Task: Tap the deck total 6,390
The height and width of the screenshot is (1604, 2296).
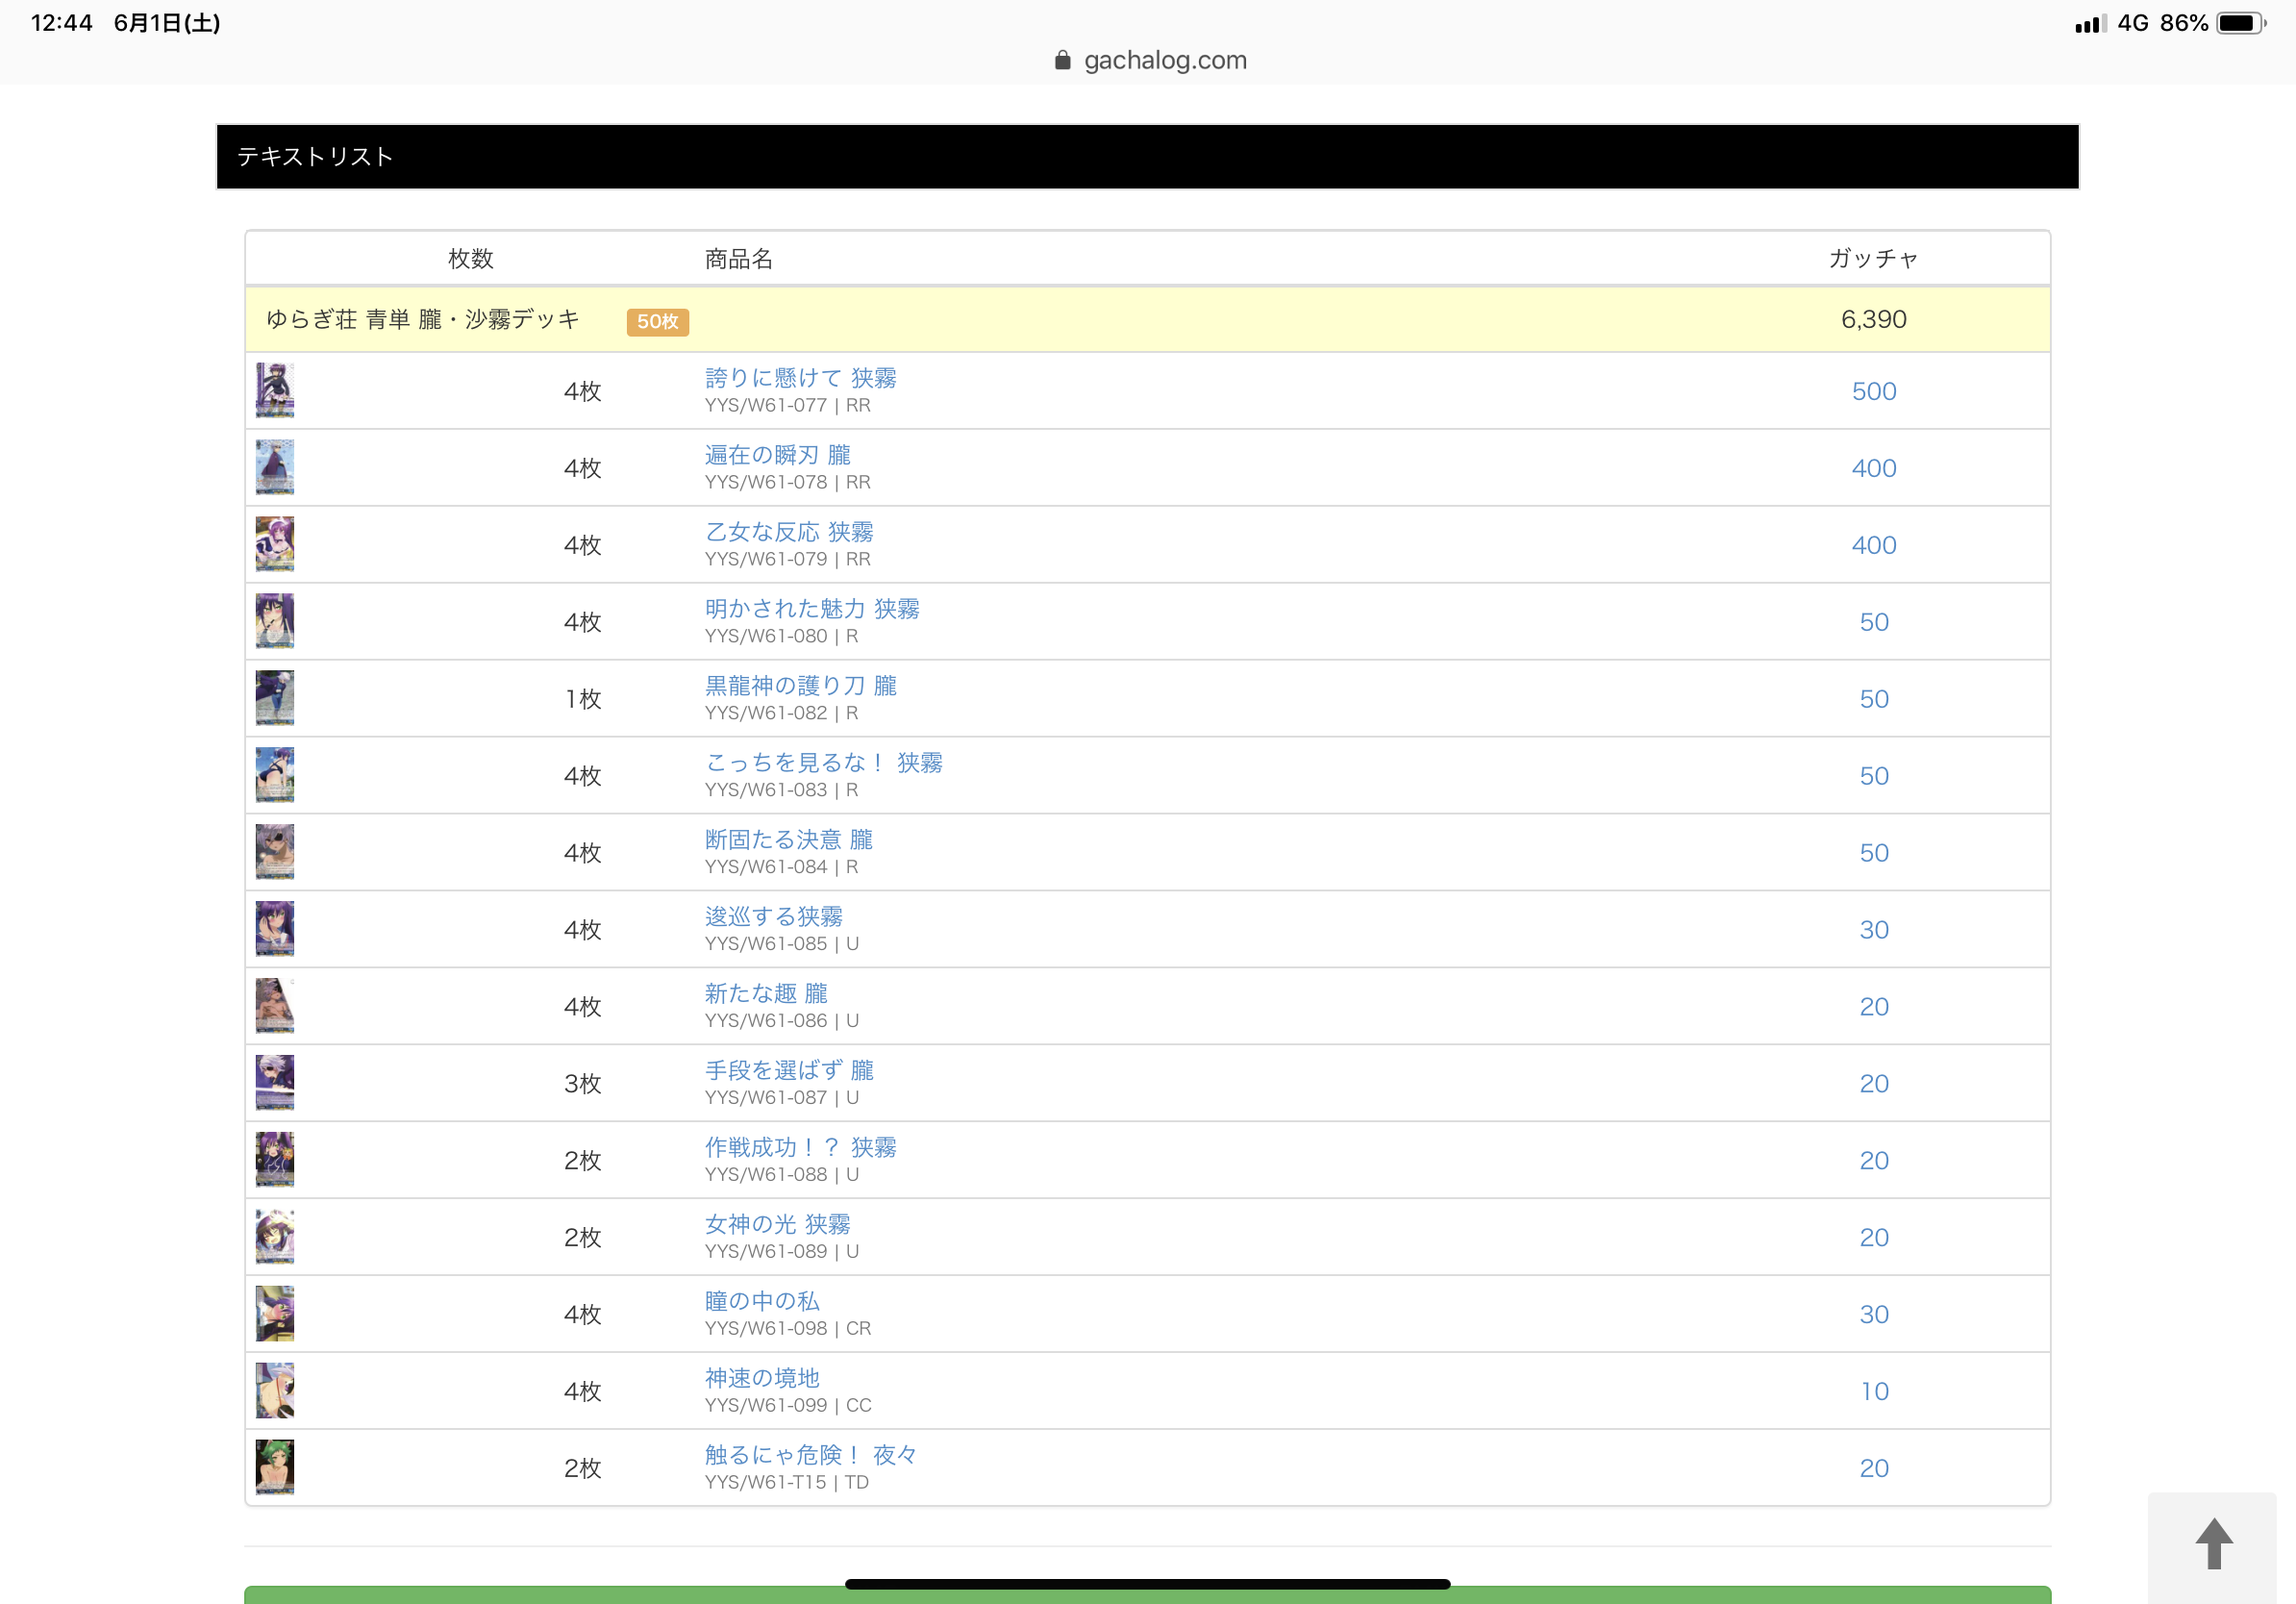Action: point(1874,320)
